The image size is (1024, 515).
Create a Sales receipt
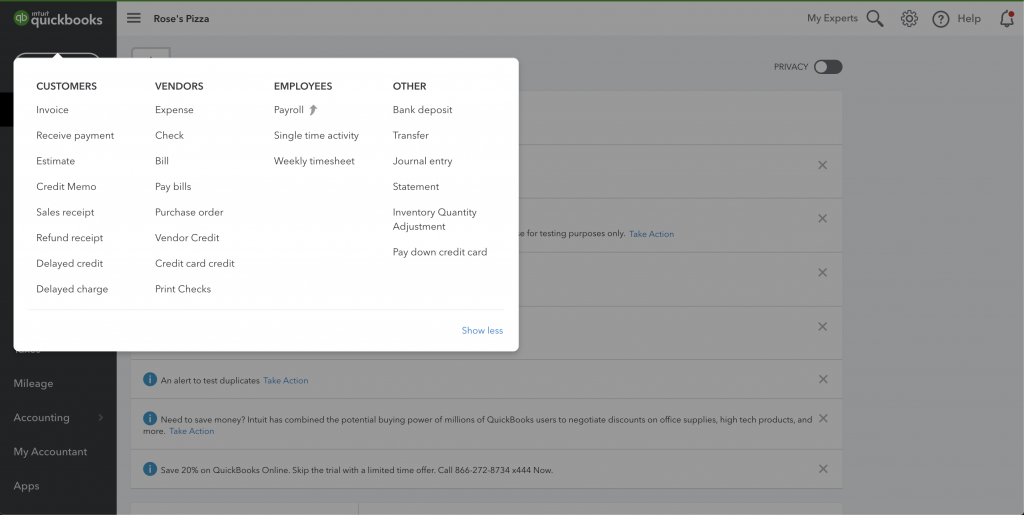[65, 212]
